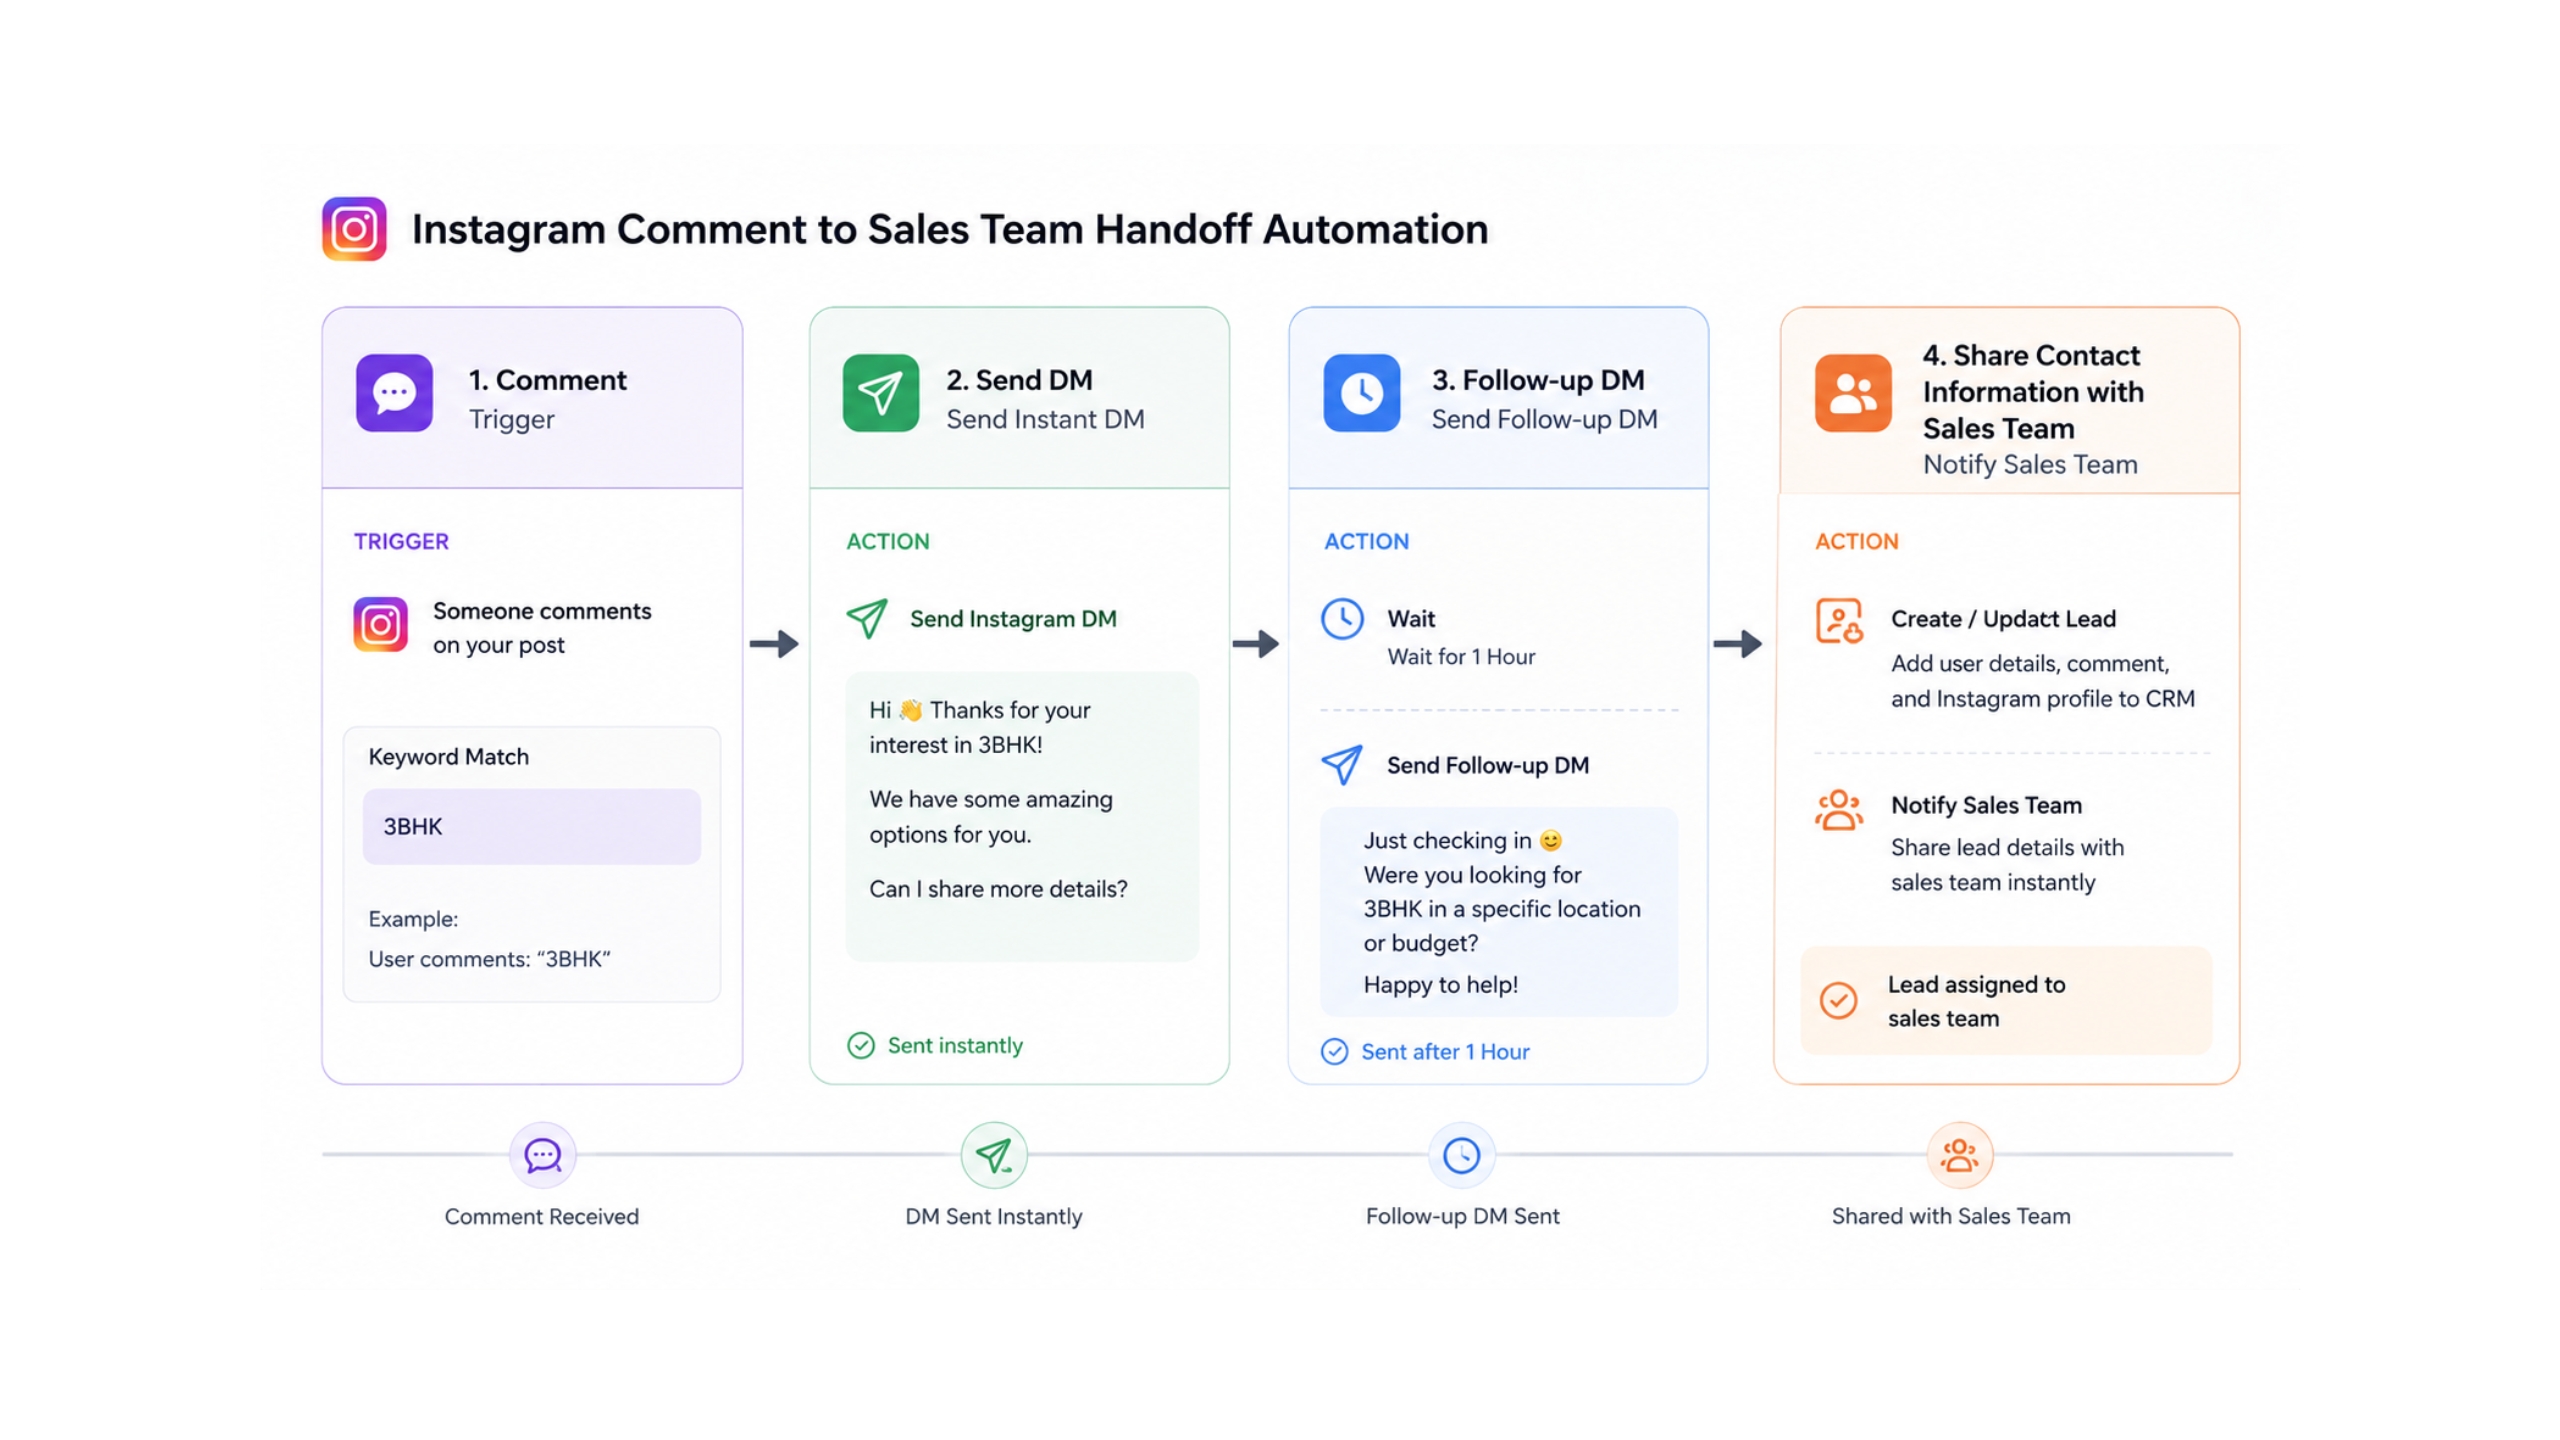Click the Send Follow-up DM action label
Viewport: 2560px width, 1440px height.
(x=1488, y=765)
